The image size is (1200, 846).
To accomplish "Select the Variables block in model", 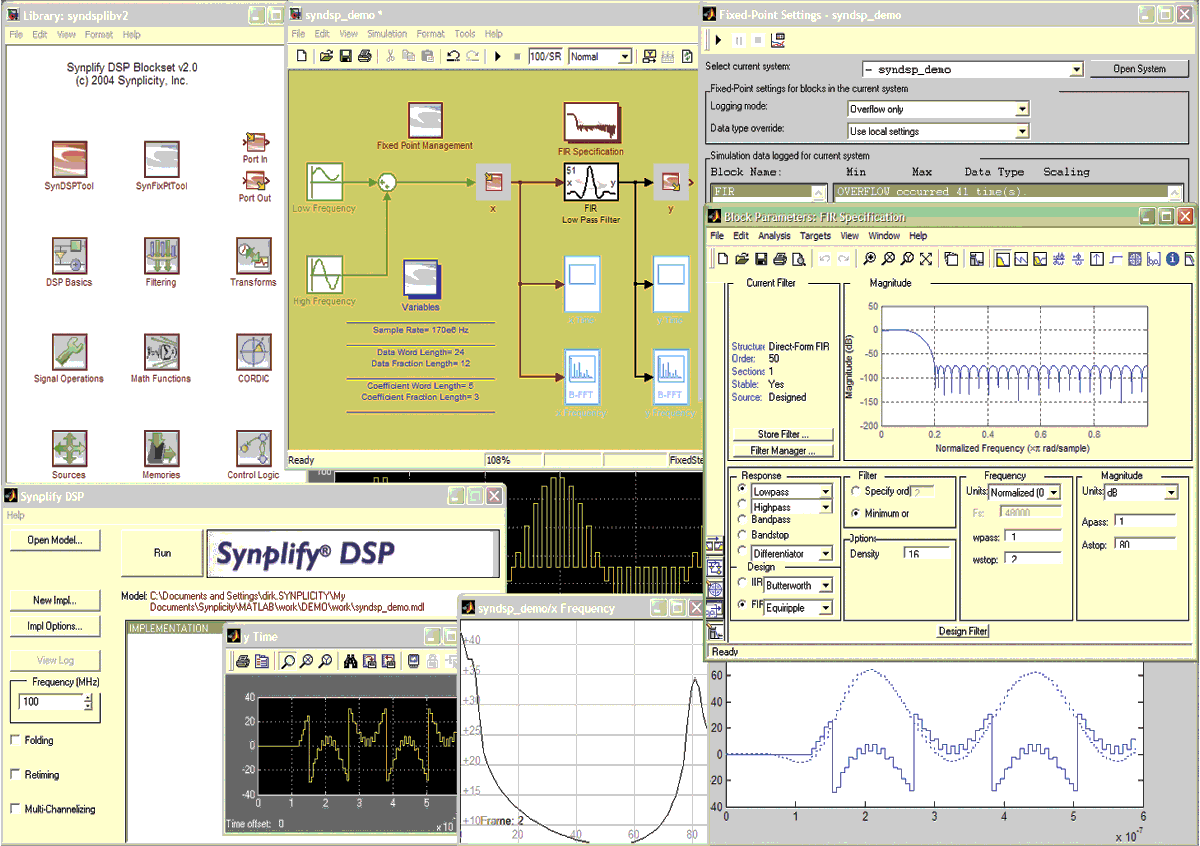I will click(x=421, y=279).
